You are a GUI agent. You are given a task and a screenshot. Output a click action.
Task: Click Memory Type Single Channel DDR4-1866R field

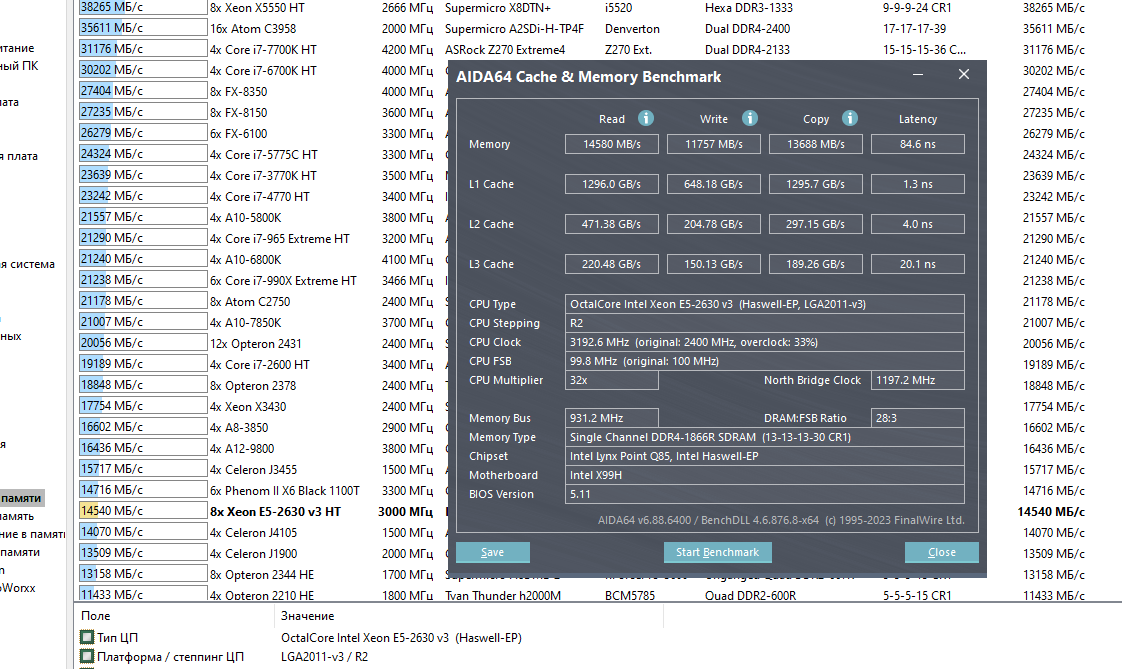click(764, 437)
